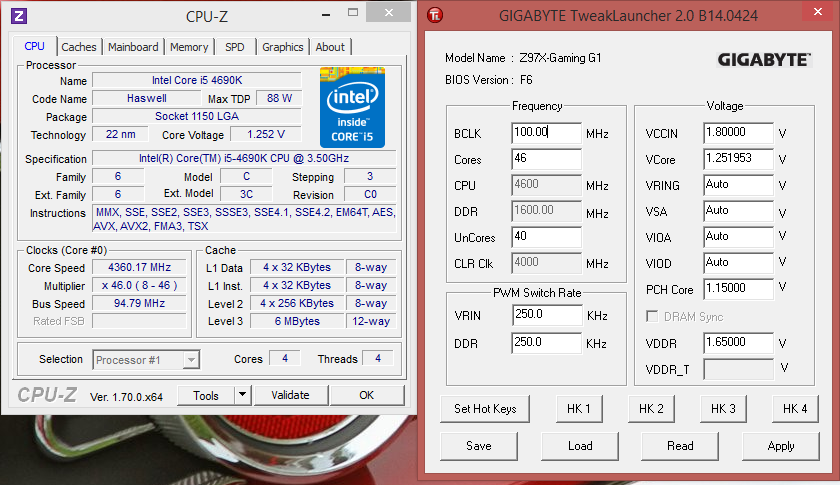Click the GIGABYTE logo in TweakLauncher
The width and height of the screenshot is (840, 485).
764,59
